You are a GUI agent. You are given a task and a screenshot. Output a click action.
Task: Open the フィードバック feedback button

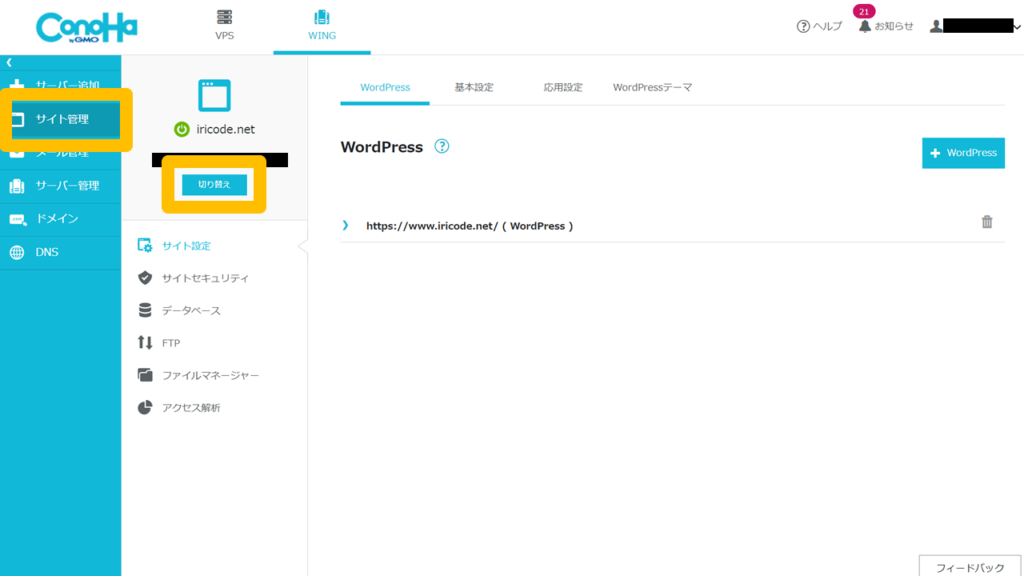[970, 567]
